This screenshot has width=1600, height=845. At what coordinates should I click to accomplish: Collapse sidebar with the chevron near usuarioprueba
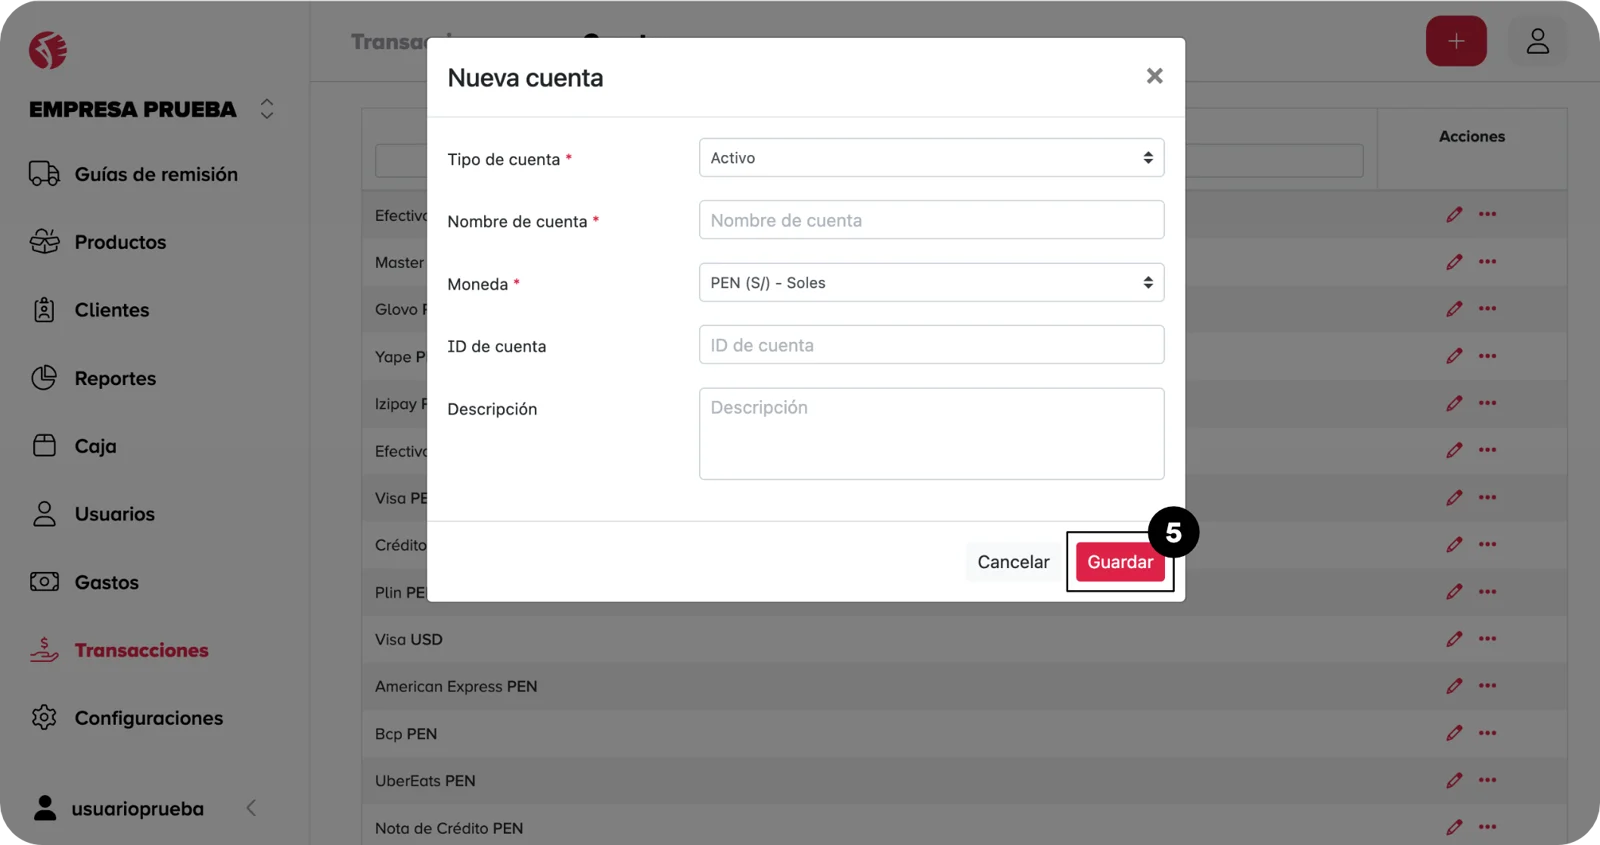point(251,808)
